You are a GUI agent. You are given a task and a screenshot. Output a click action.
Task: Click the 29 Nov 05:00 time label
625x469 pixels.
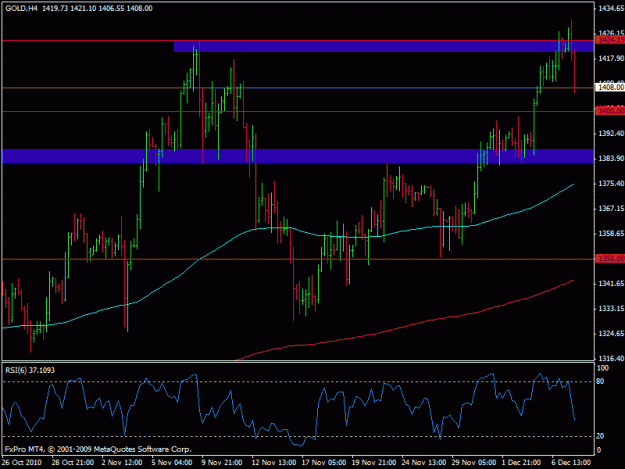(x=474, y=462)
